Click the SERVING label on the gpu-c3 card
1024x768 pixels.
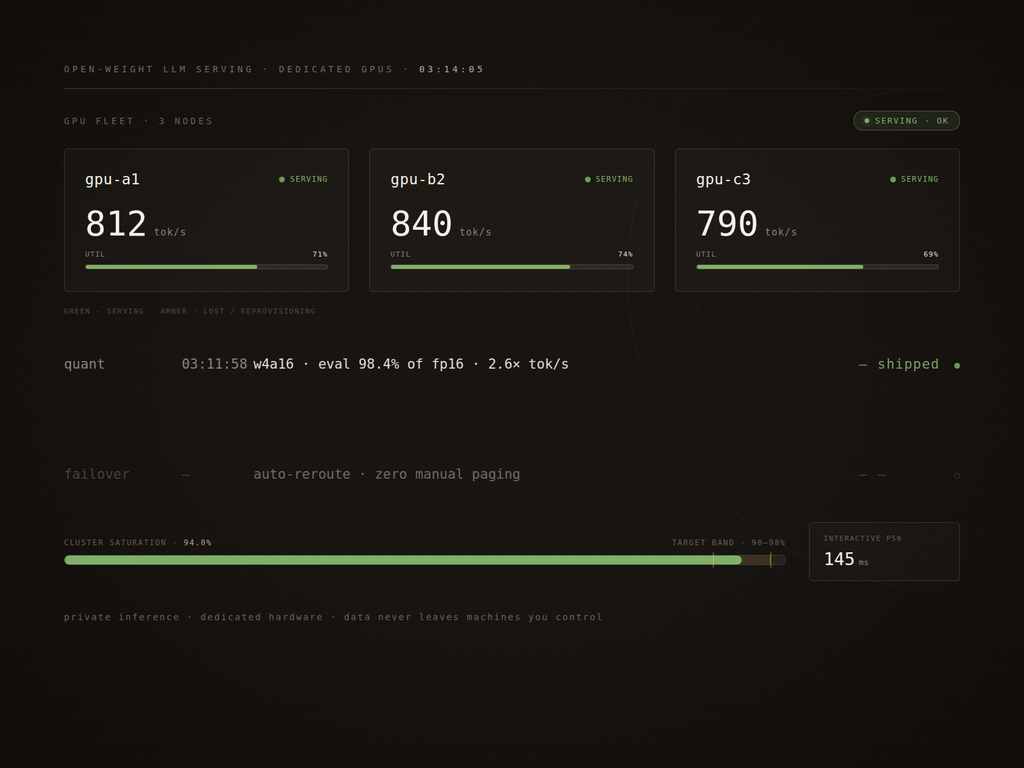coord(920,179)
